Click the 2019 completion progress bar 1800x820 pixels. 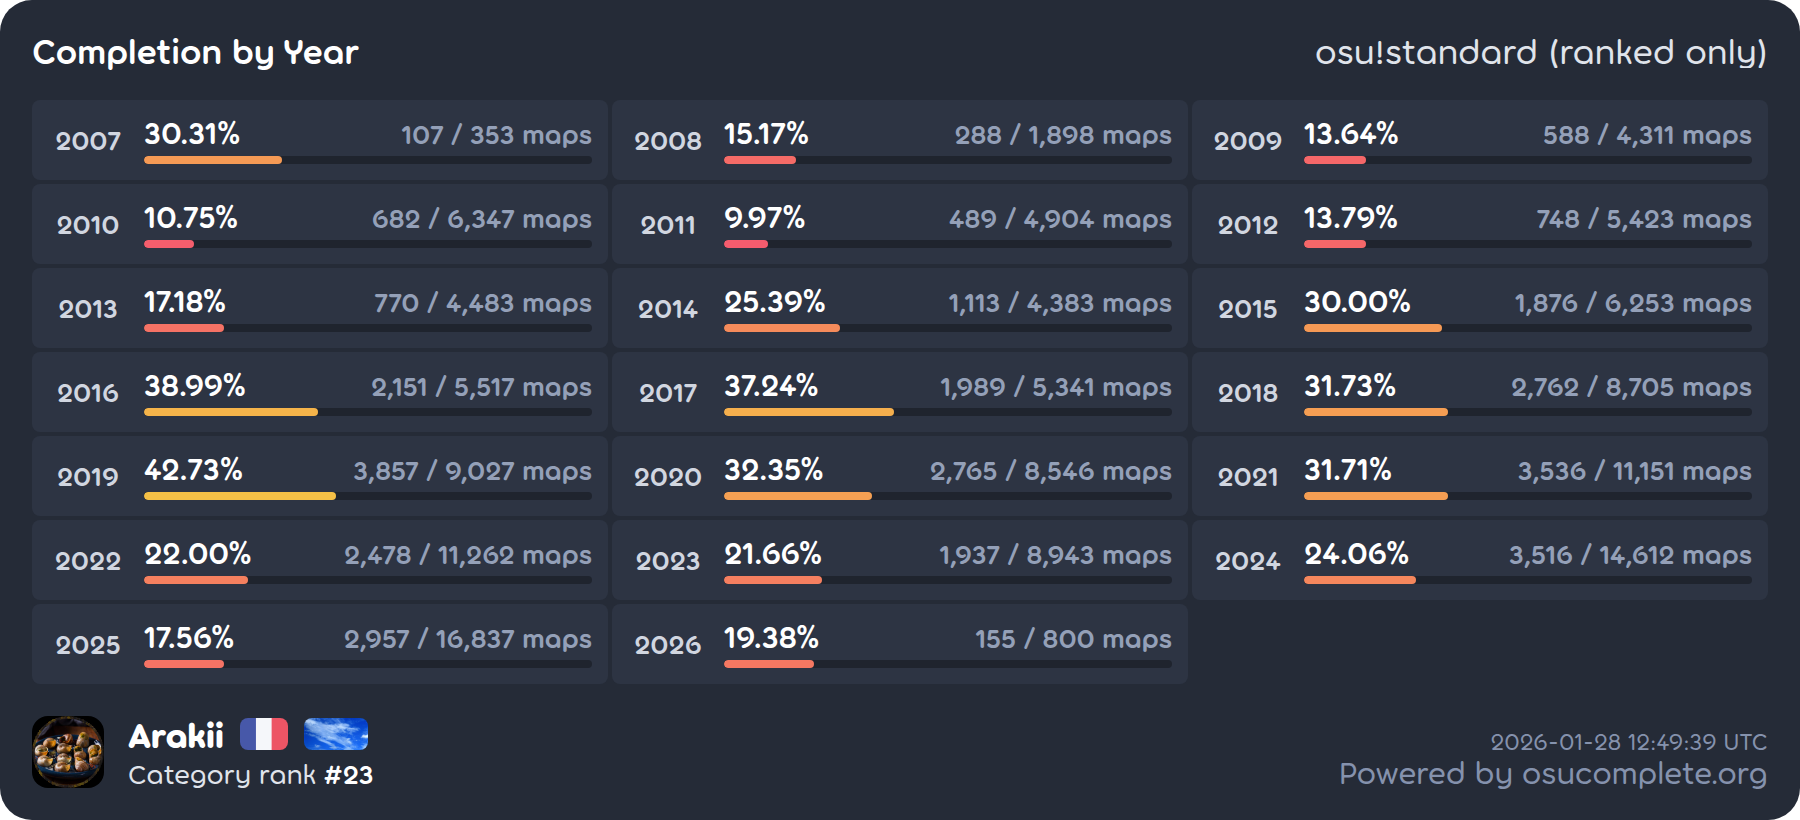[x=367, y=496]
